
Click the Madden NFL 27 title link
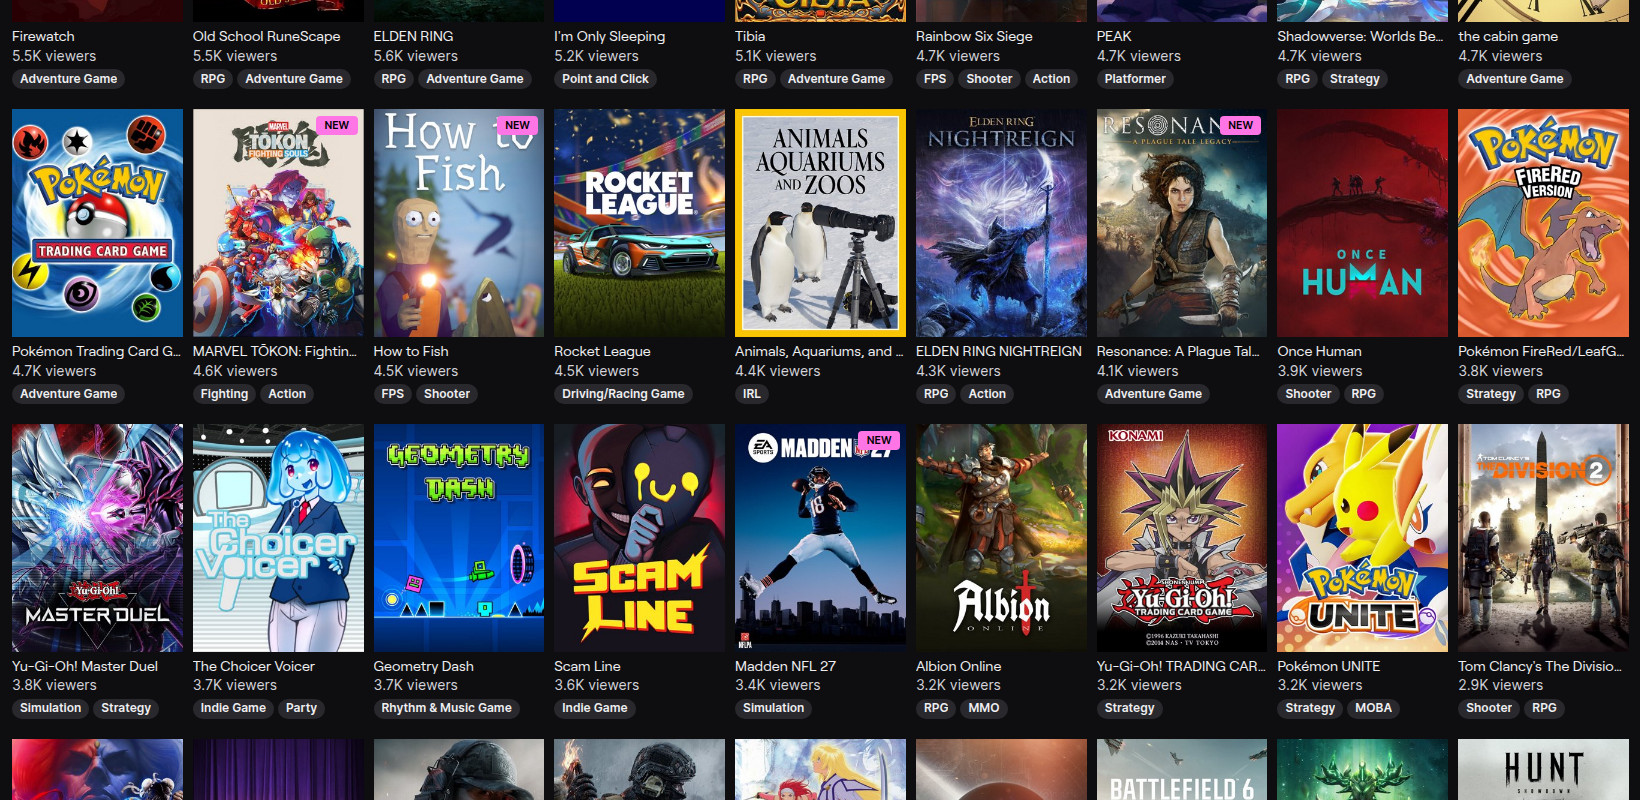coord(785,666)
